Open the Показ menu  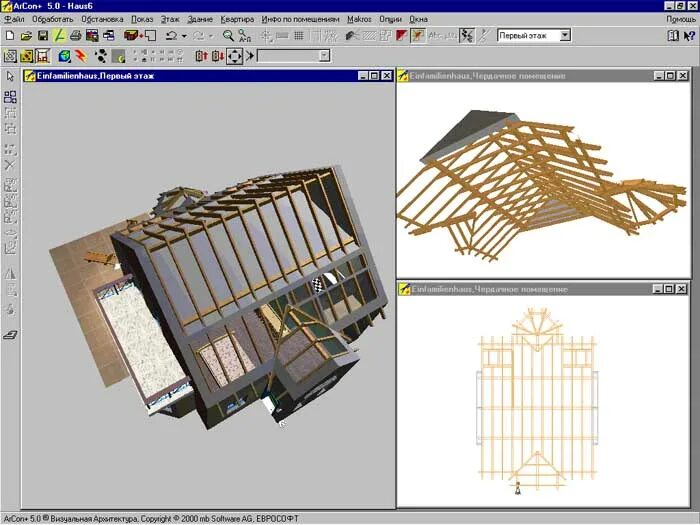tap(142, 19)
